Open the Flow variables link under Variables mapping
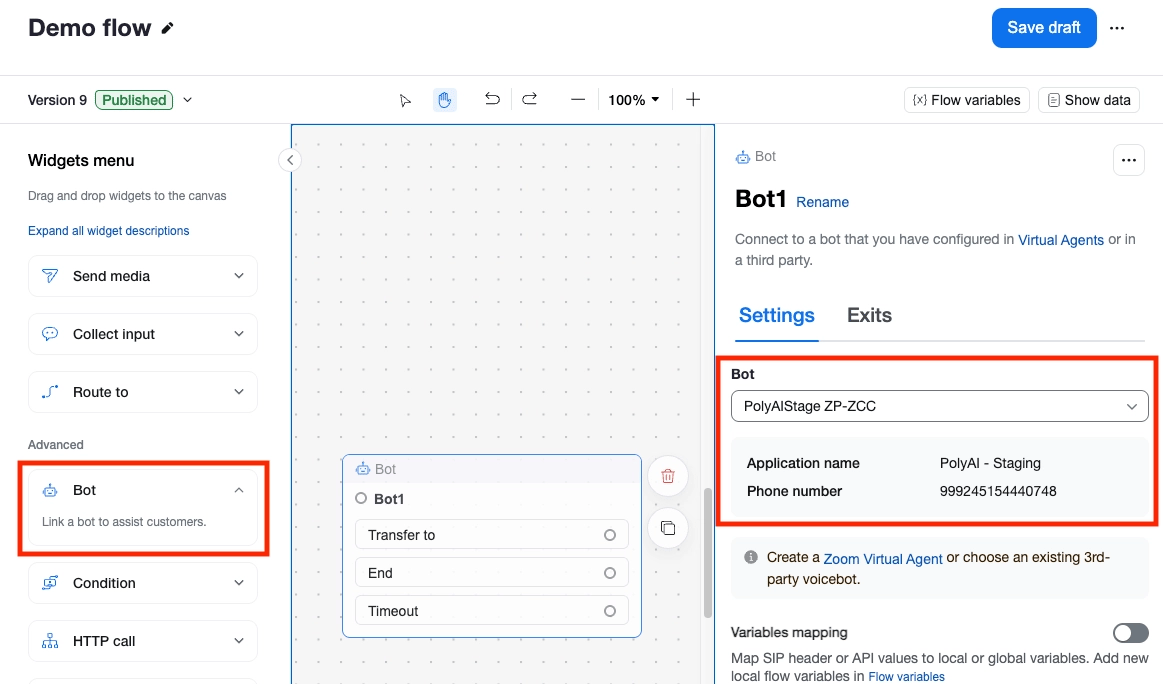 tap(906, 677)
